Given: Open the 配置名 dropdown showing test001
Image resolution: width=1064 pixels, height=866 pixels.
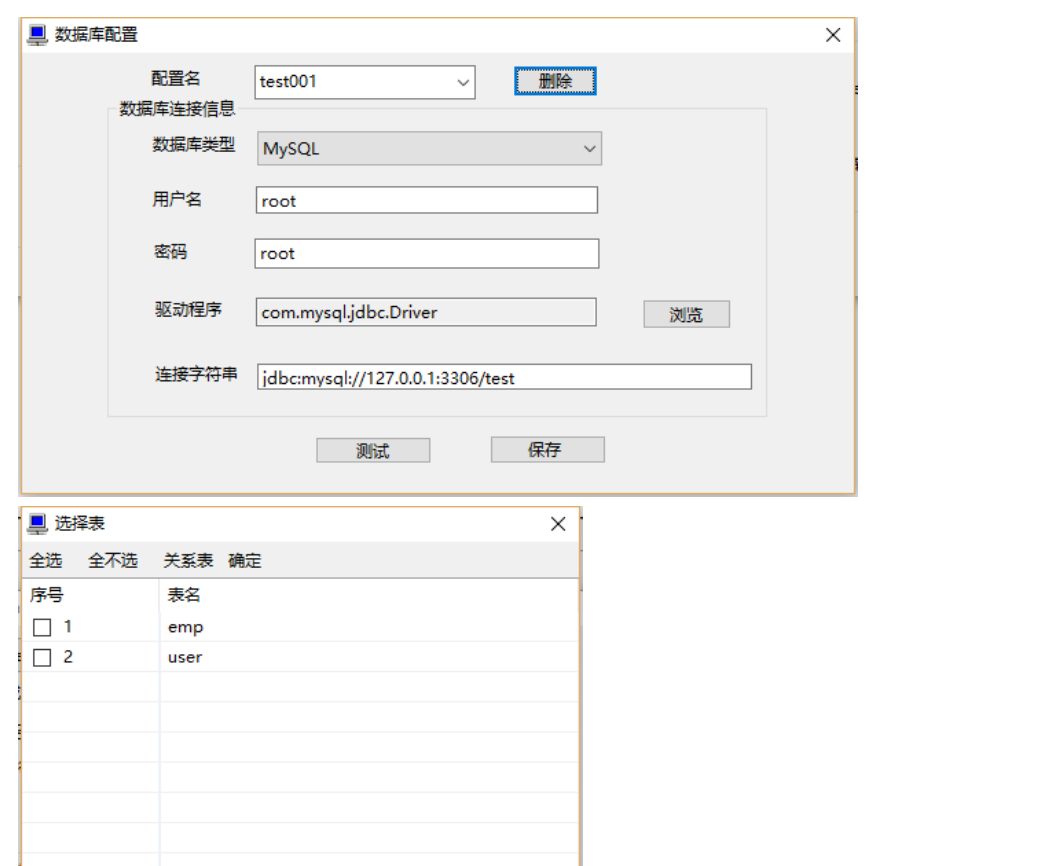Looking at the screenshot, I should (463, 81).
